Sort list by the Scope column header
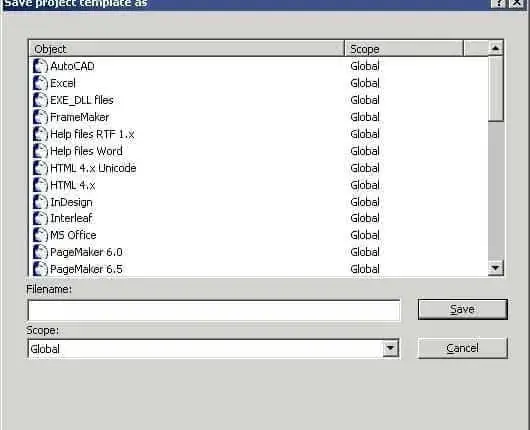This screenshot has width=530, height=430. pos(404,49)
